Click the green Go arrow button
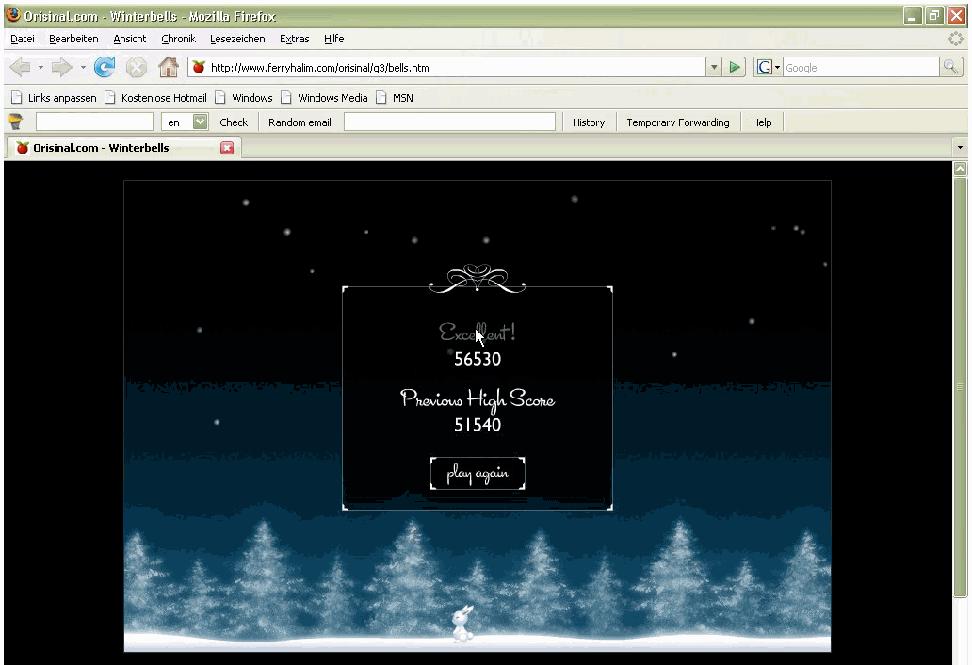 734,67
